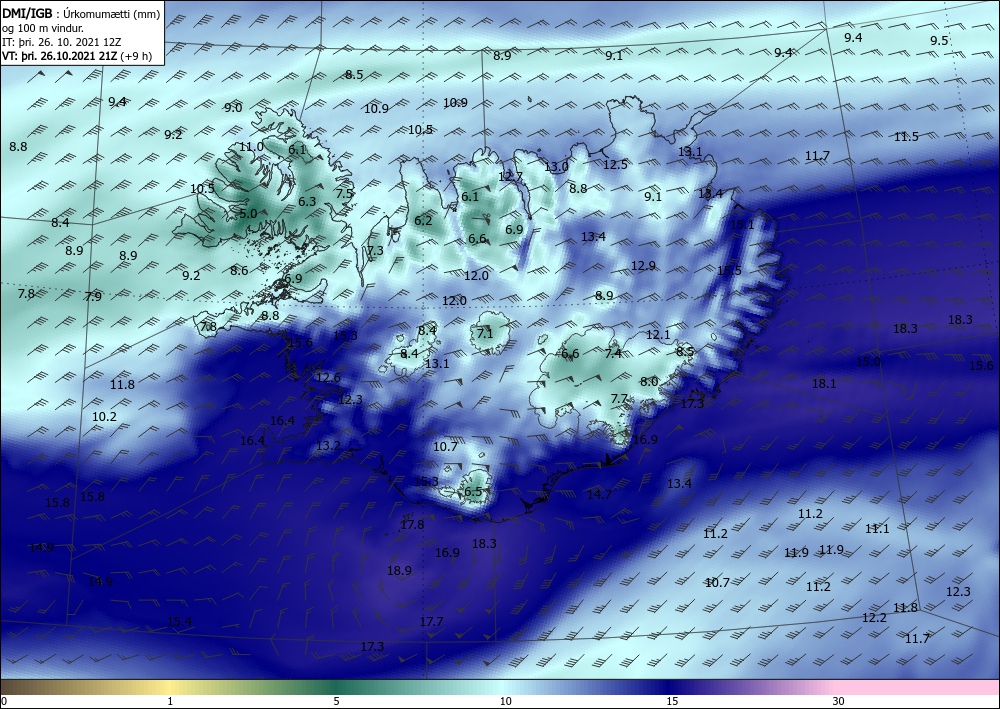Click the map value '15.0'
This screenshot has height=709, width=1000.
click(867, 362)
